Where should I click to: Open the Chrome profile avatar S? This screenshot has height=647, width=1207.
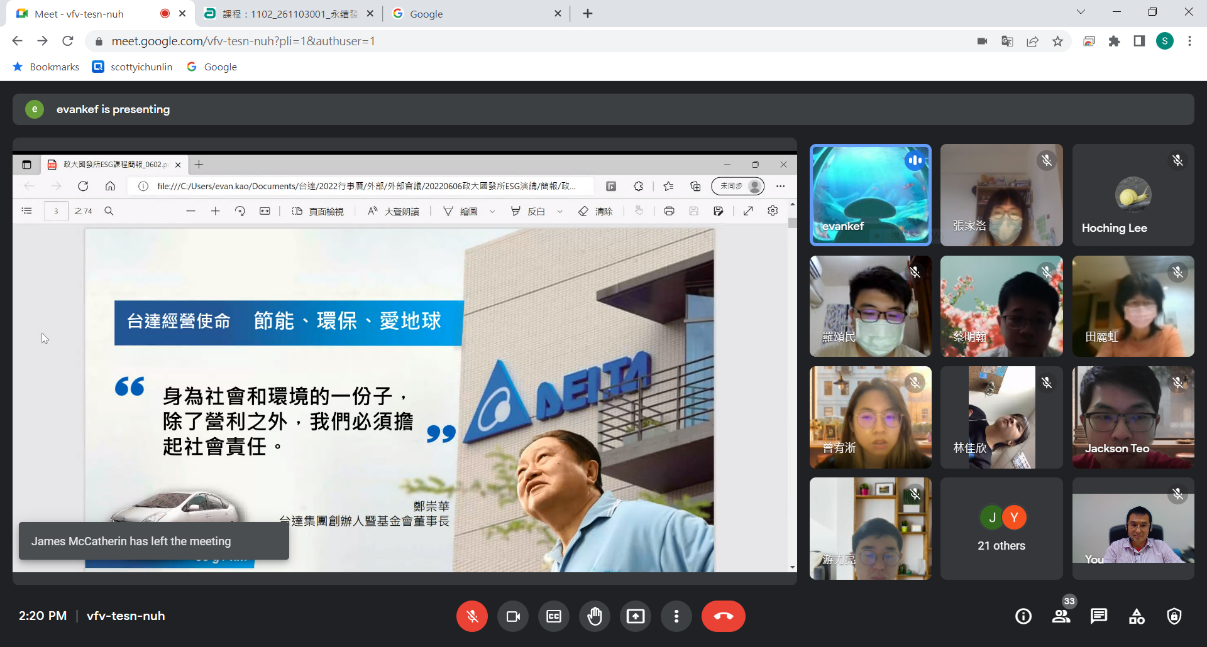tap(1165, 41)
